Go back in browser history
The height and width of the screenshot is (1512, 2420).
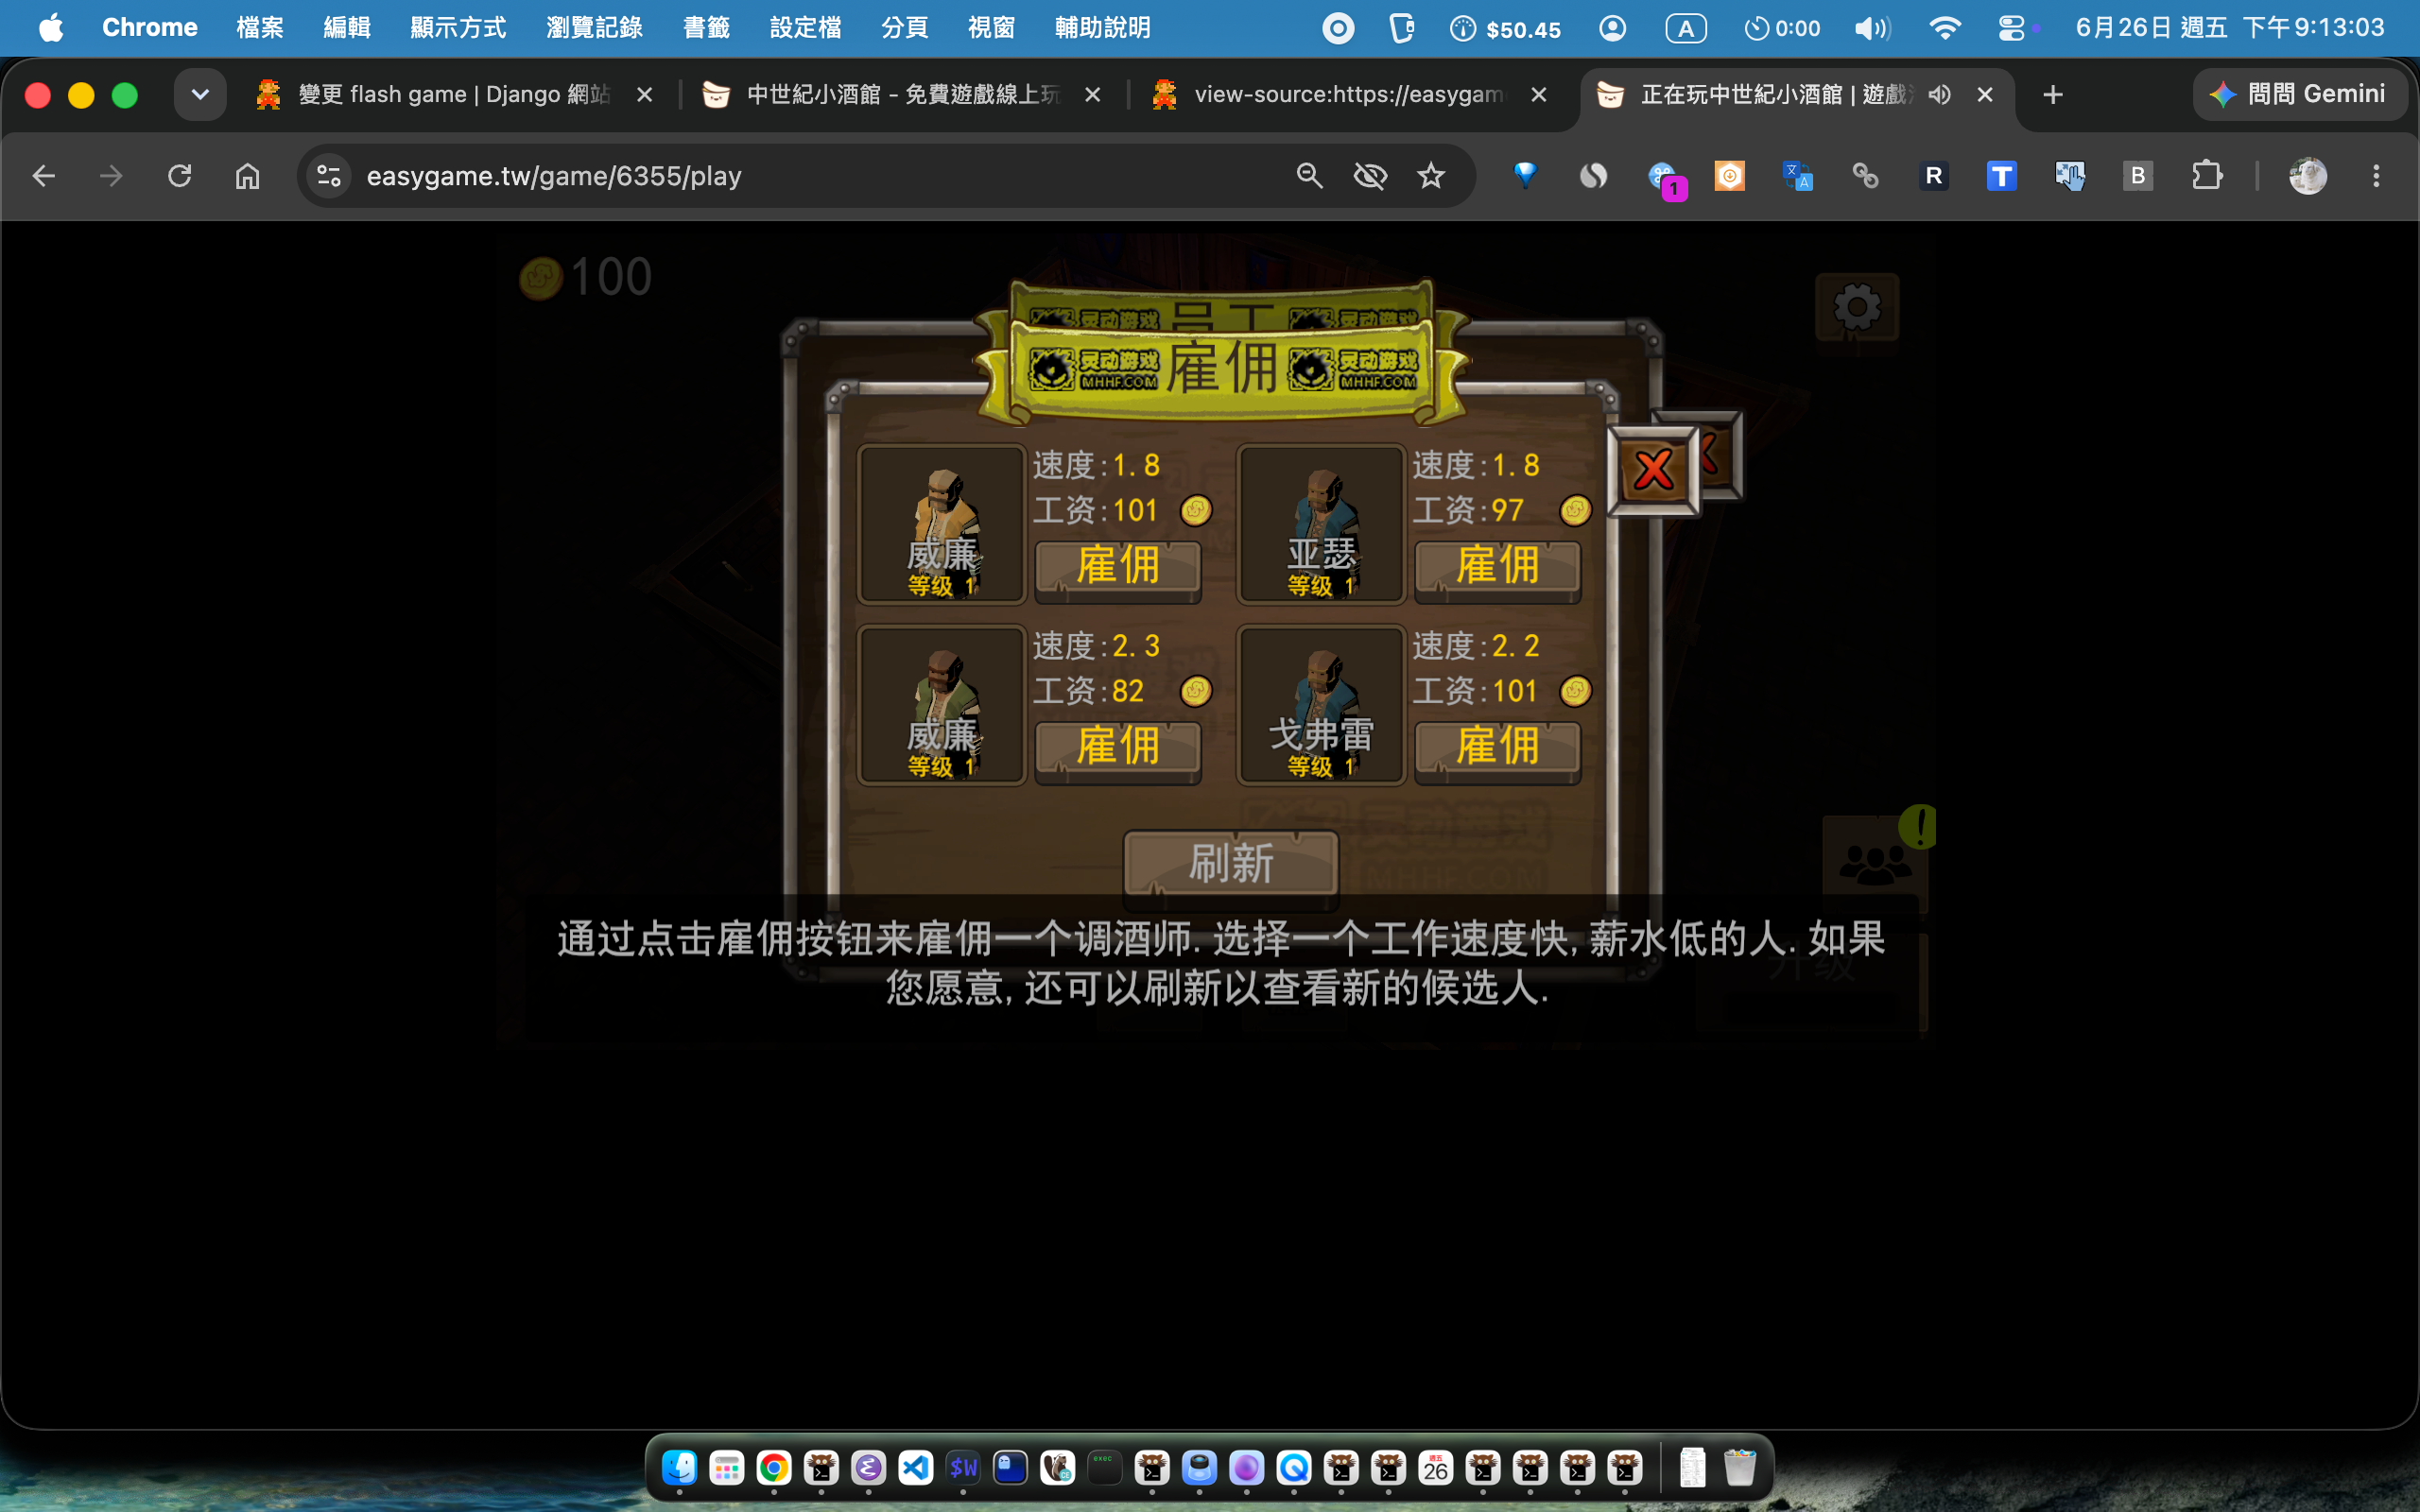tap(43, 176)
